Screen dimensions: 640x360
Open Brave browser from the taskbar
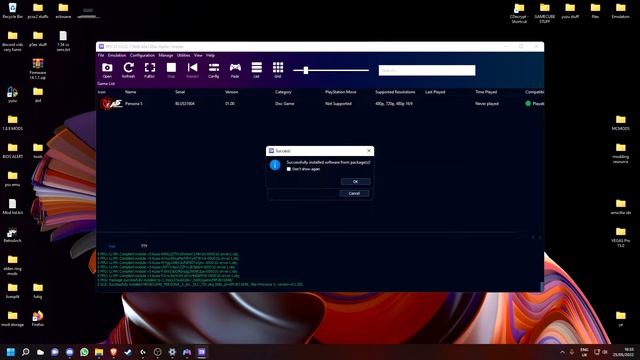pyautogui.click(x=113, y=352)
